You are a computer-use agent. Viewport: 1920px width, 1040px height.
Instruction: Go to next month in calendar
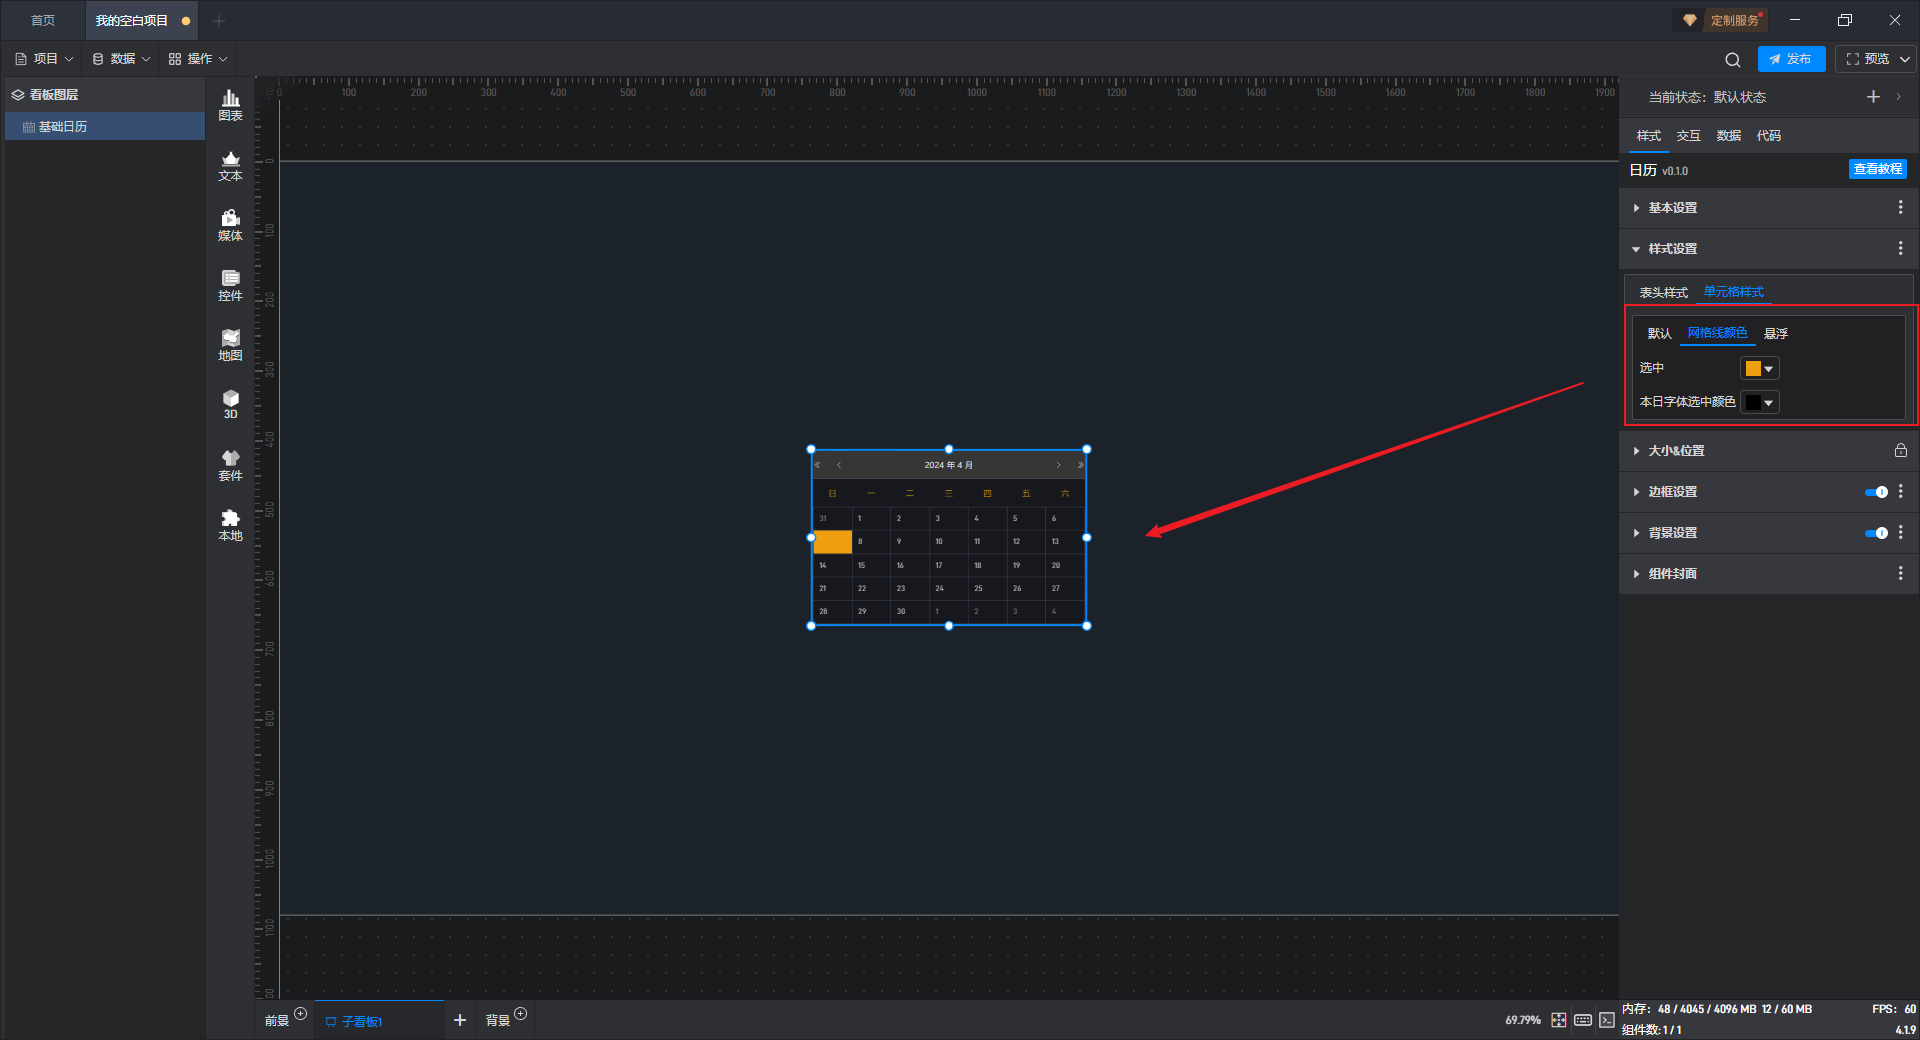(1058, 465)
